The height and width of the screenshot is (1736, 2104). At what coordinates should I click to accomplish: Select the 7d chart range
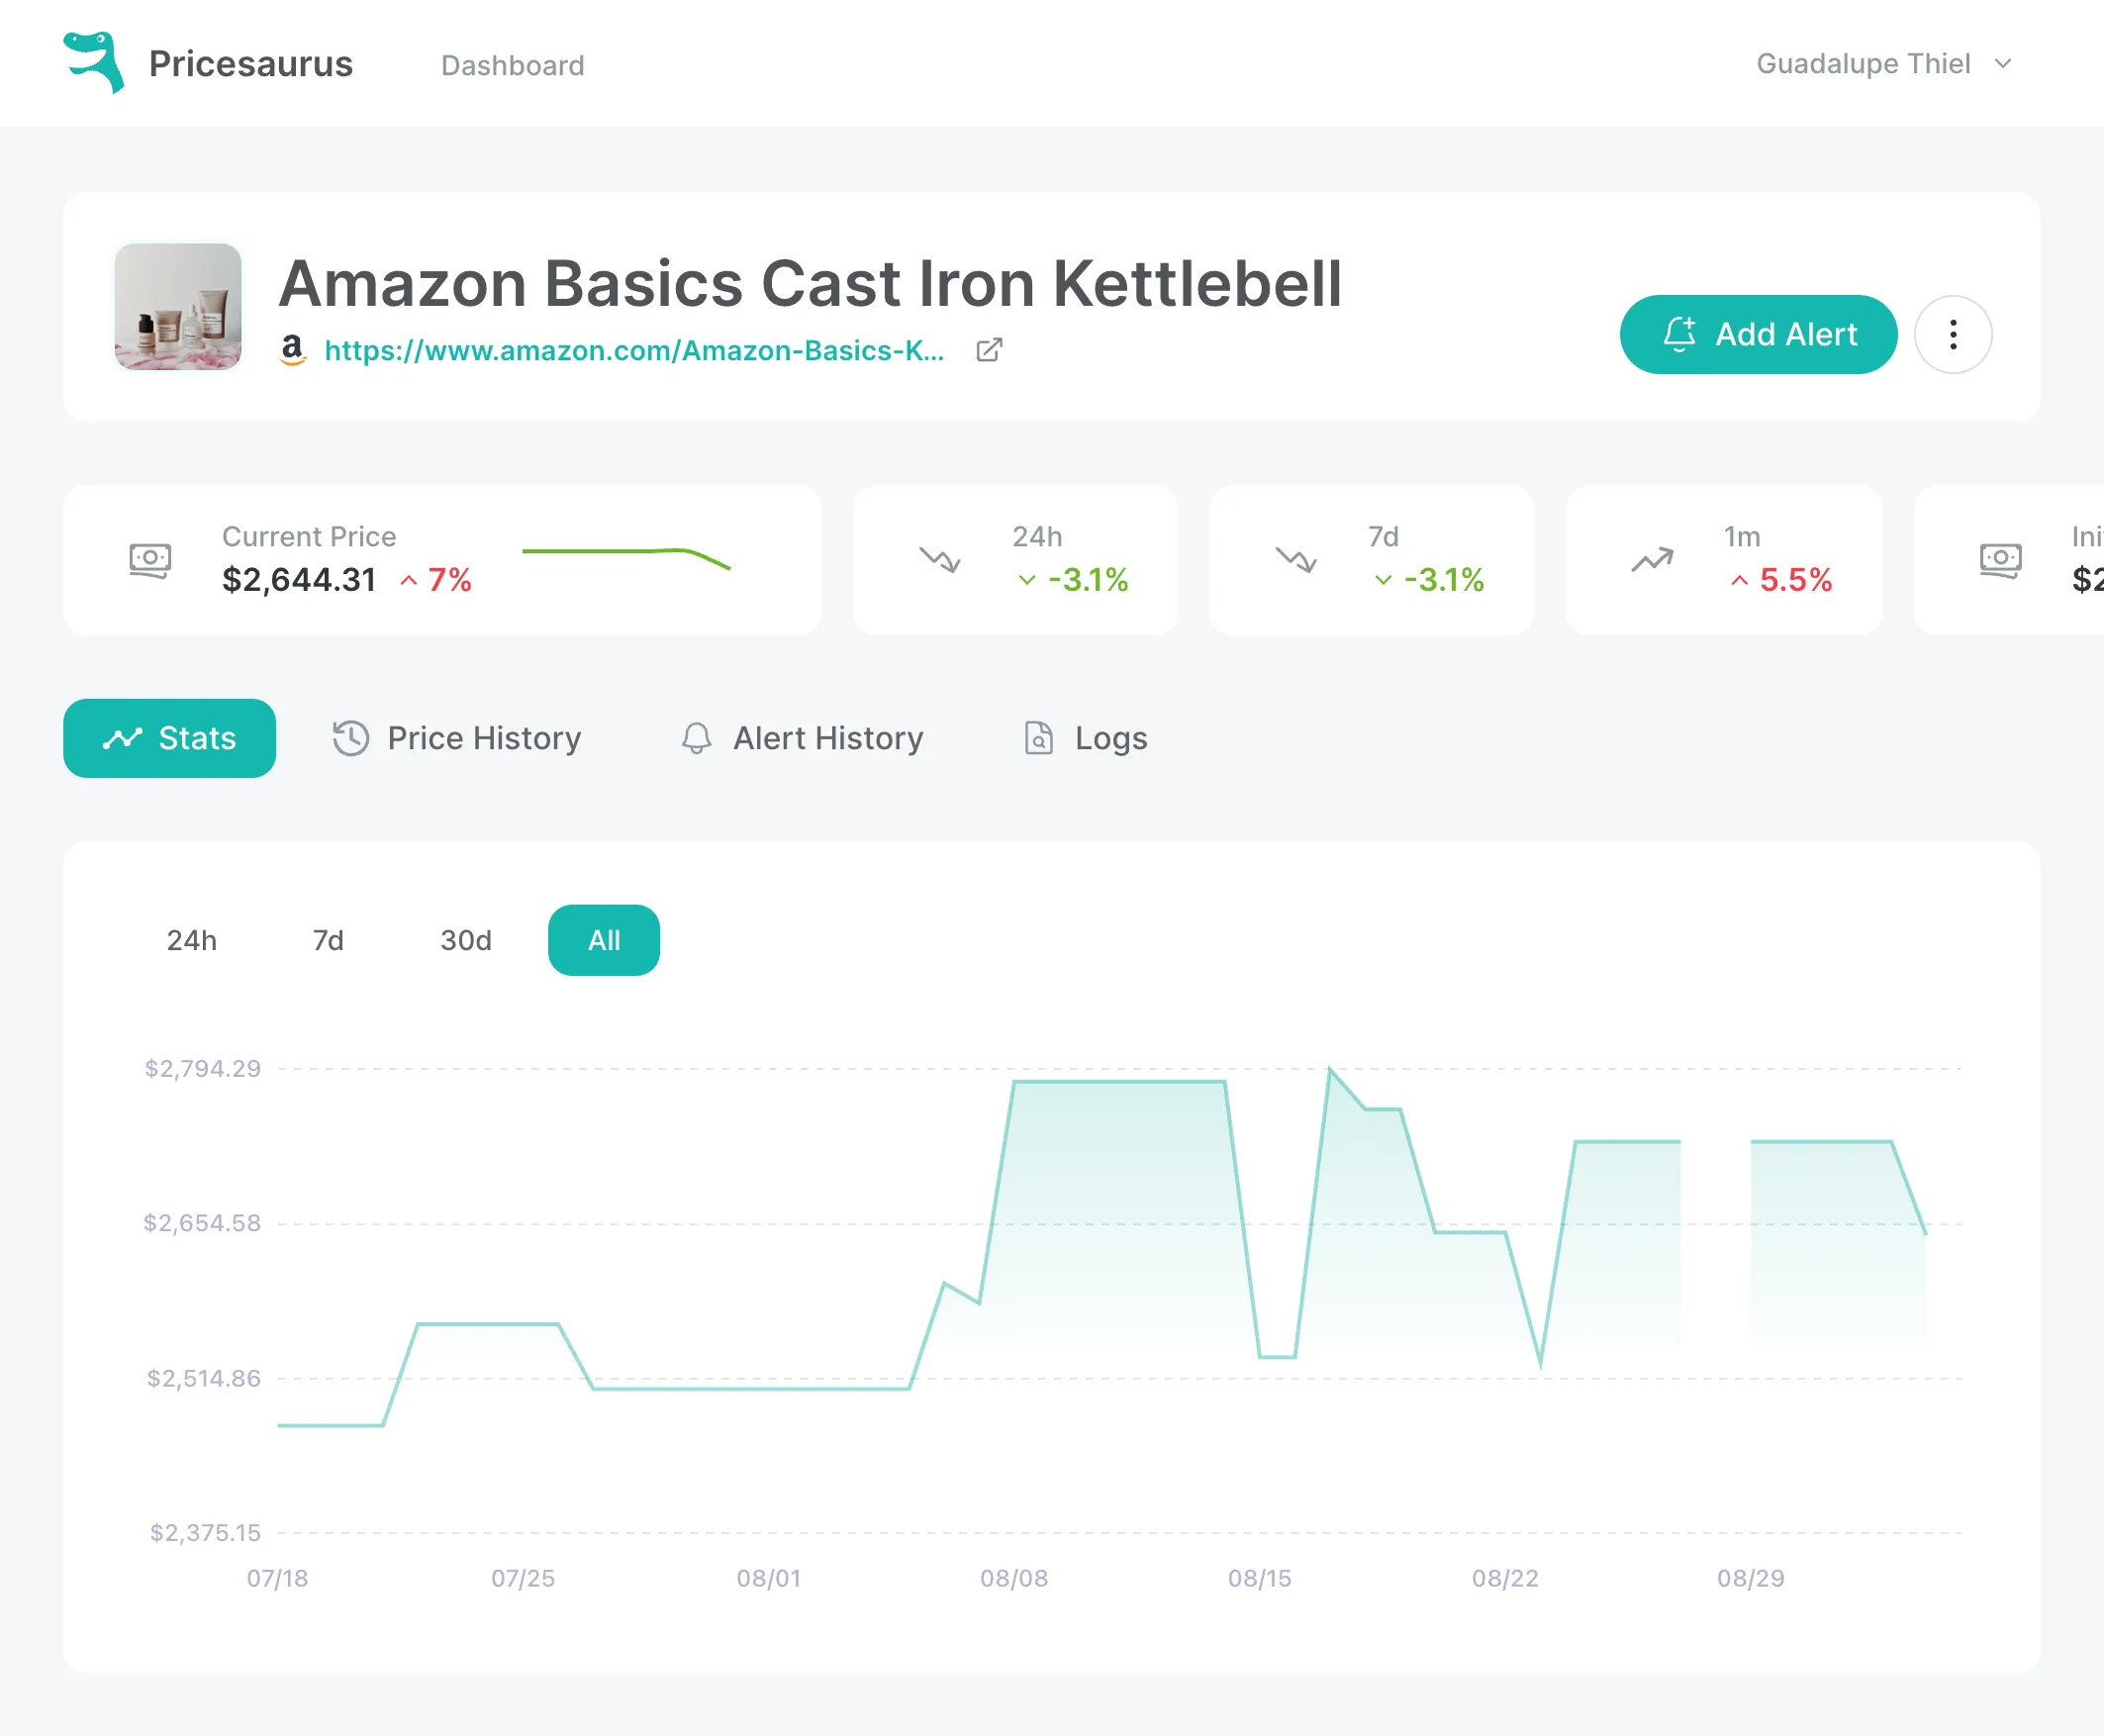coord(327,940)
